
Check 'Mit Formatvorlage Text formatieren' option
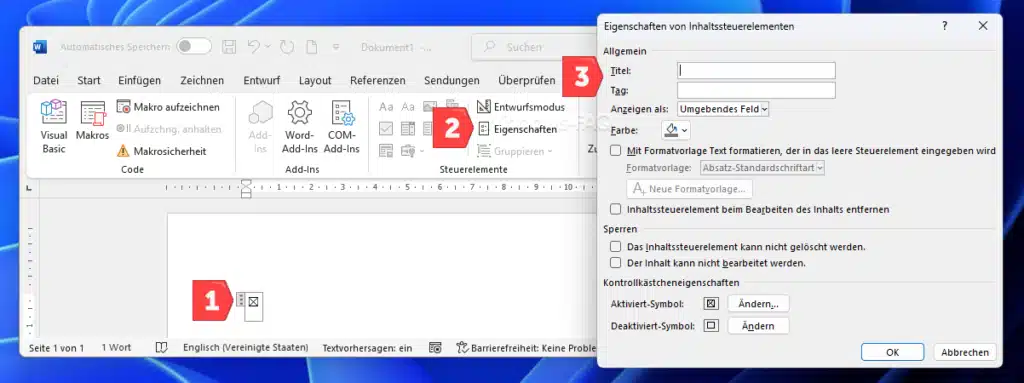[x=615, y=150]
